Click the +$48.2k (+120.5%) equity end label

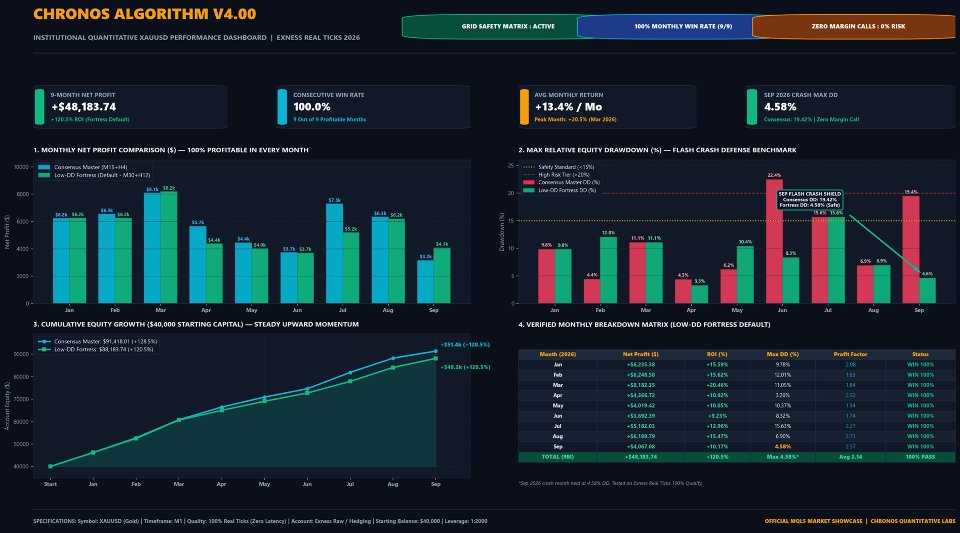(465, 367)
